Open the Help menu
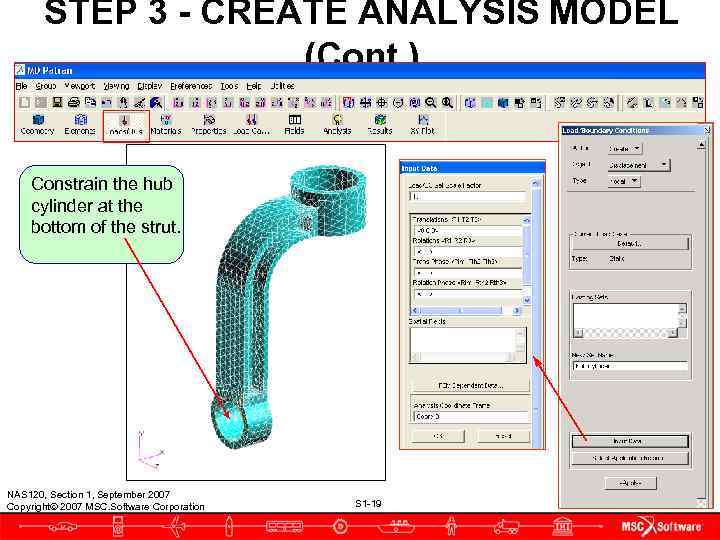Image resolution: width=720 pixels, height=540 pixels. pos(254,86)
